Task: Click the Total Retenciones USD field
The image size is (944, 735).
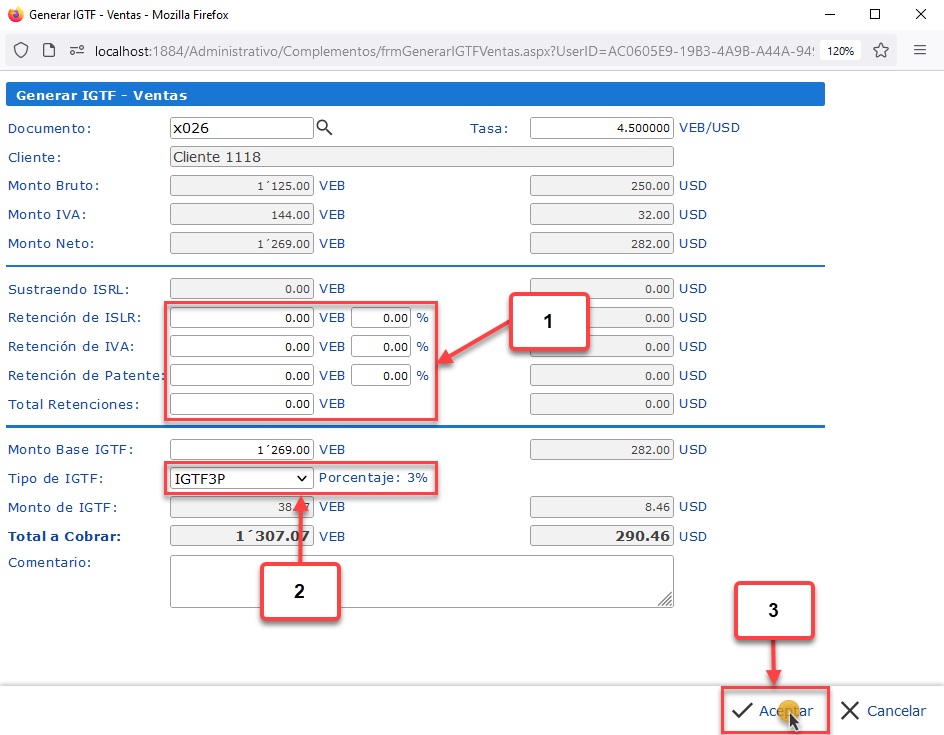Action: point(601,403)
